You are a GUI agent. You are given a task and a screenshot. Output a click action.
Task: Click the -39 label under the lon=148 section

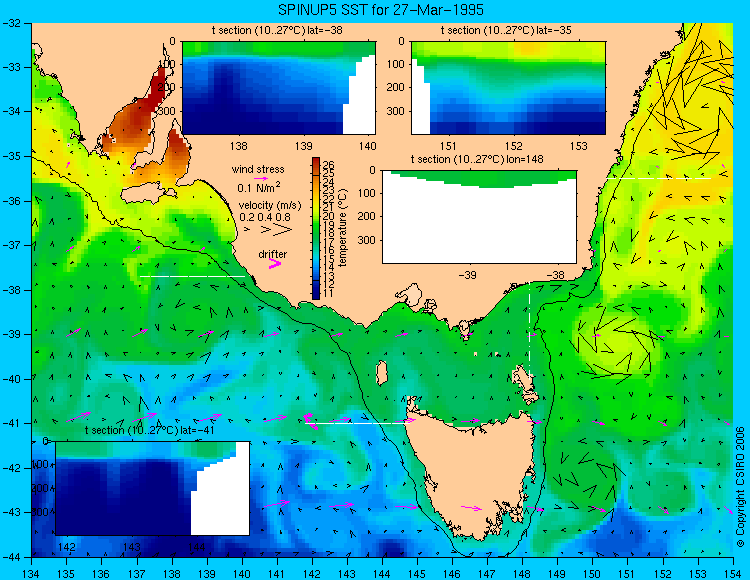click(467, 275)
